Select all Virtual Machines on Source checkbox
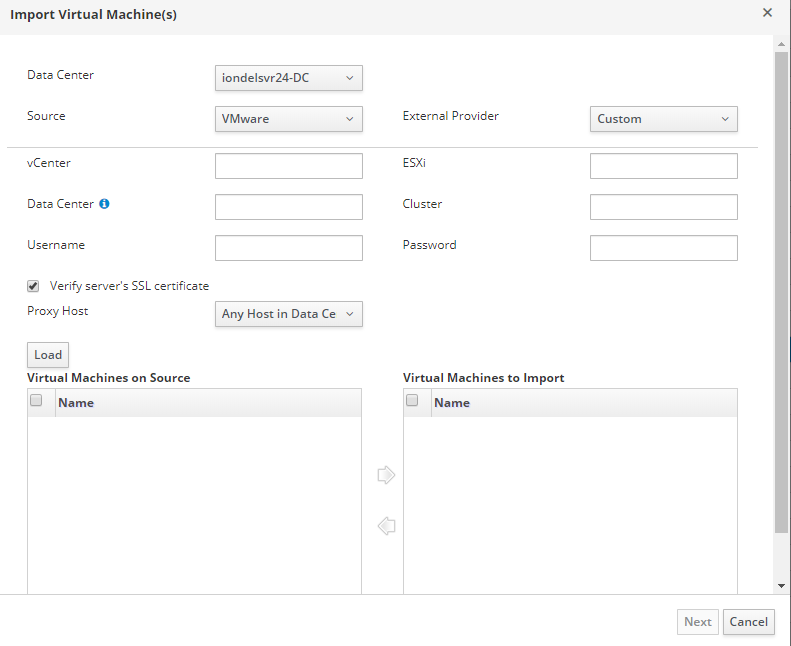The width and height of the screenshot is (791, 646). [x=36, y=401]
